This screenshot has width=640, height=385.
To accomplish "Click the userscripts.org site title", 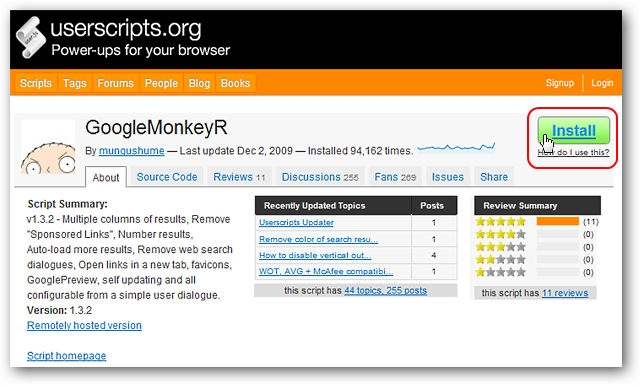I will (126, 29).
